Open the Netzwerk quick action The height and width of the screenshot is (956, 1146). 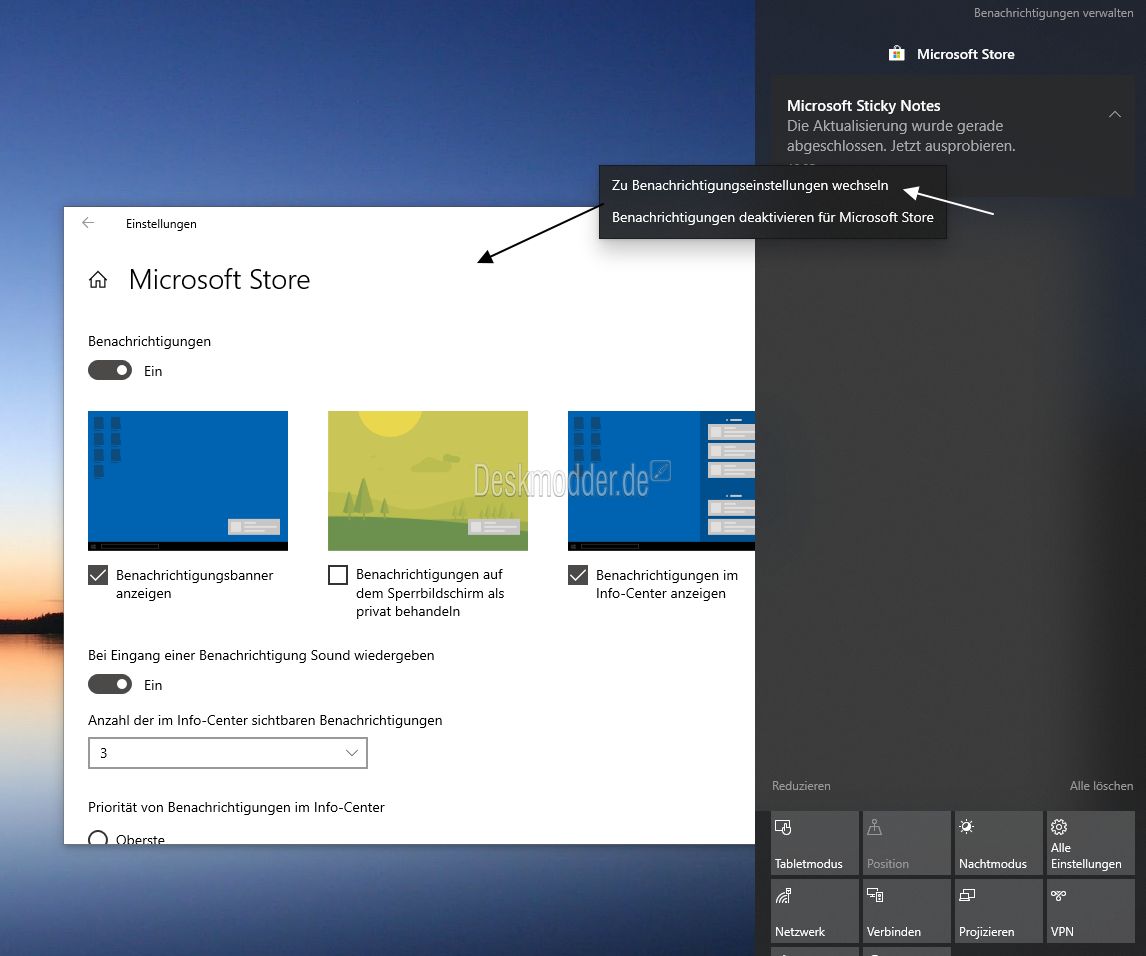(x=815, y=911)
